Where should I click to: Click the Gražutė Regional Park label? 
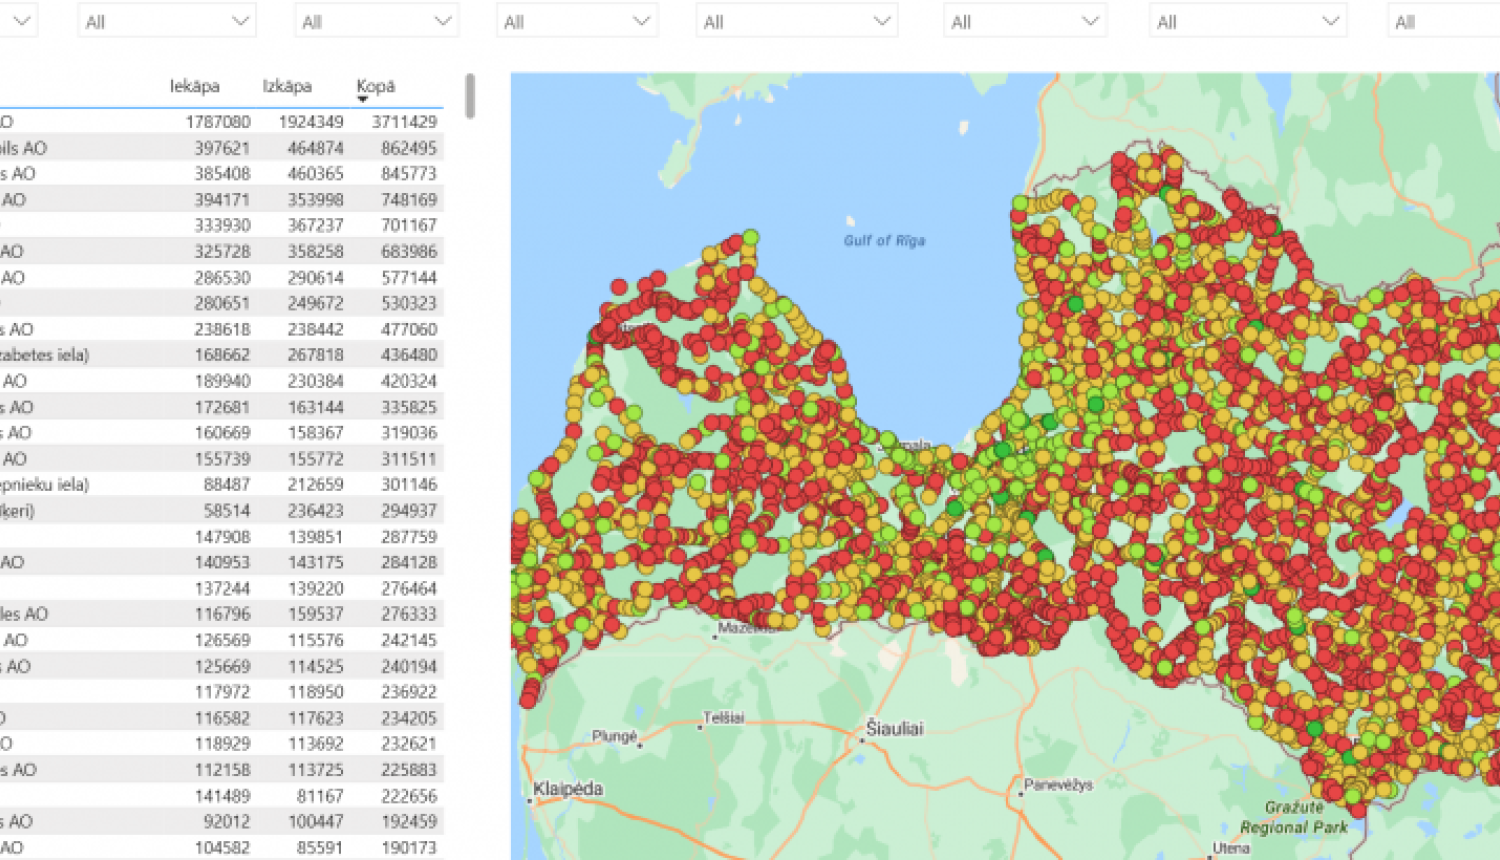coord(1293,817)
